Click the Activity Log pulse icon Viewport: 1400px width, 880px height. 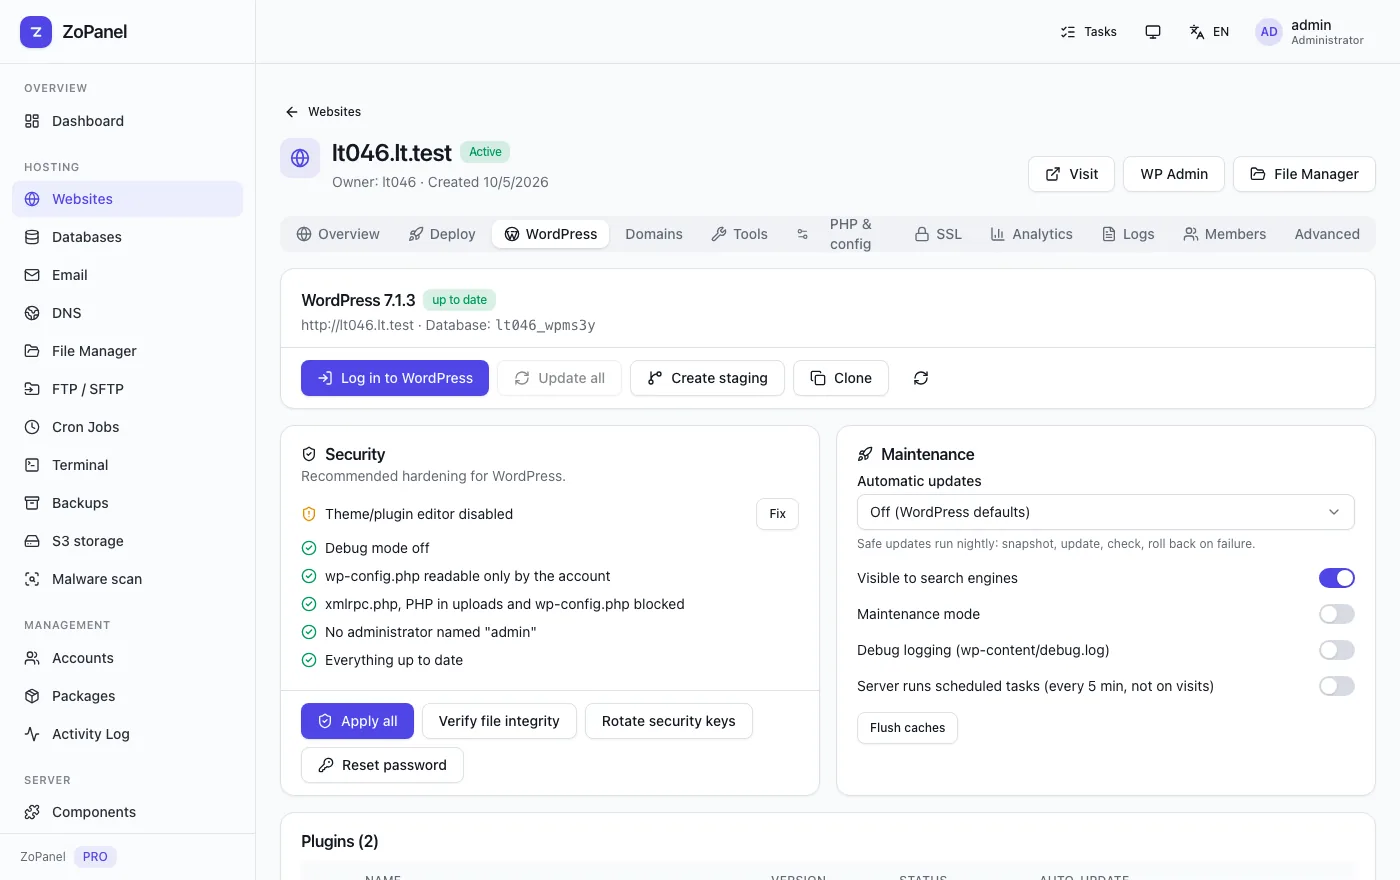pyautogui.click(x=32, y=734)
